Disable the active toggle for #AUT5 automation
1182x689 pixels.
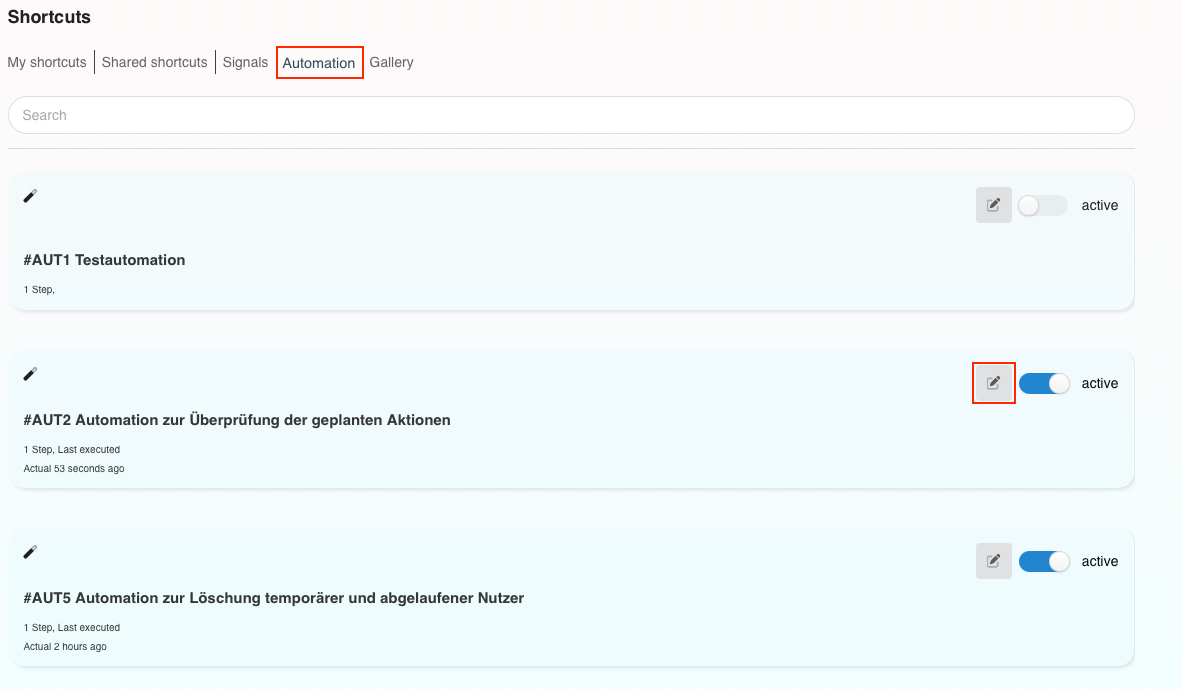(1044, 561)
